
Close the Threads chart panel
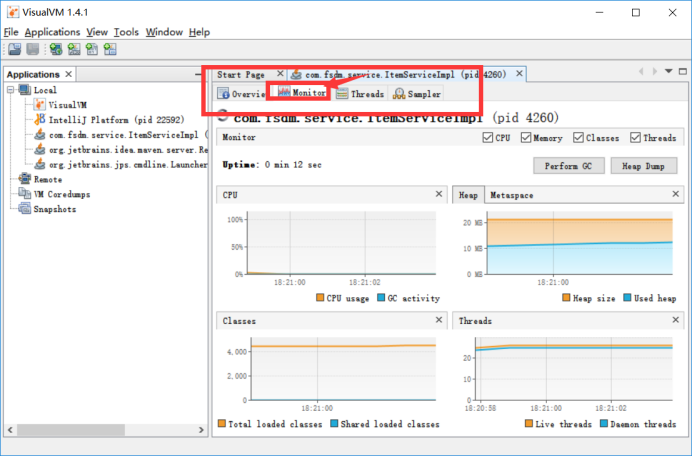[x=676, y=320]
